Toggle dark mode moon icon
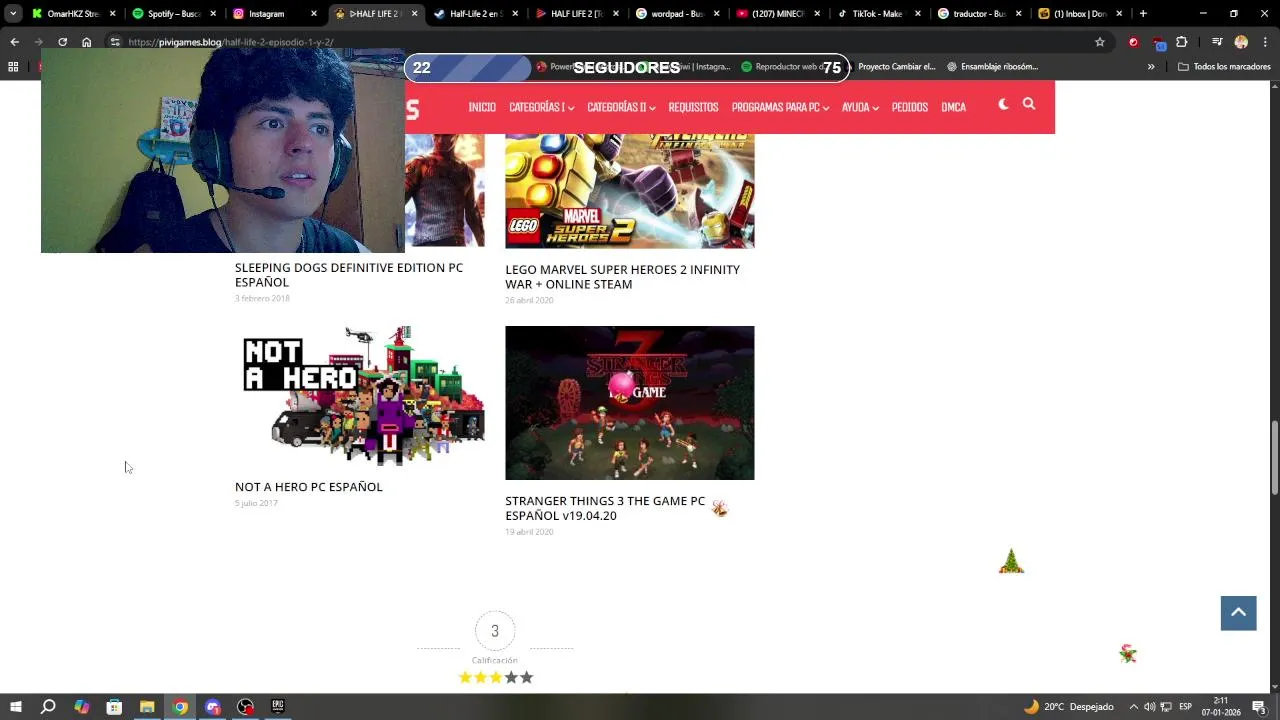 tap(1003, 104)
